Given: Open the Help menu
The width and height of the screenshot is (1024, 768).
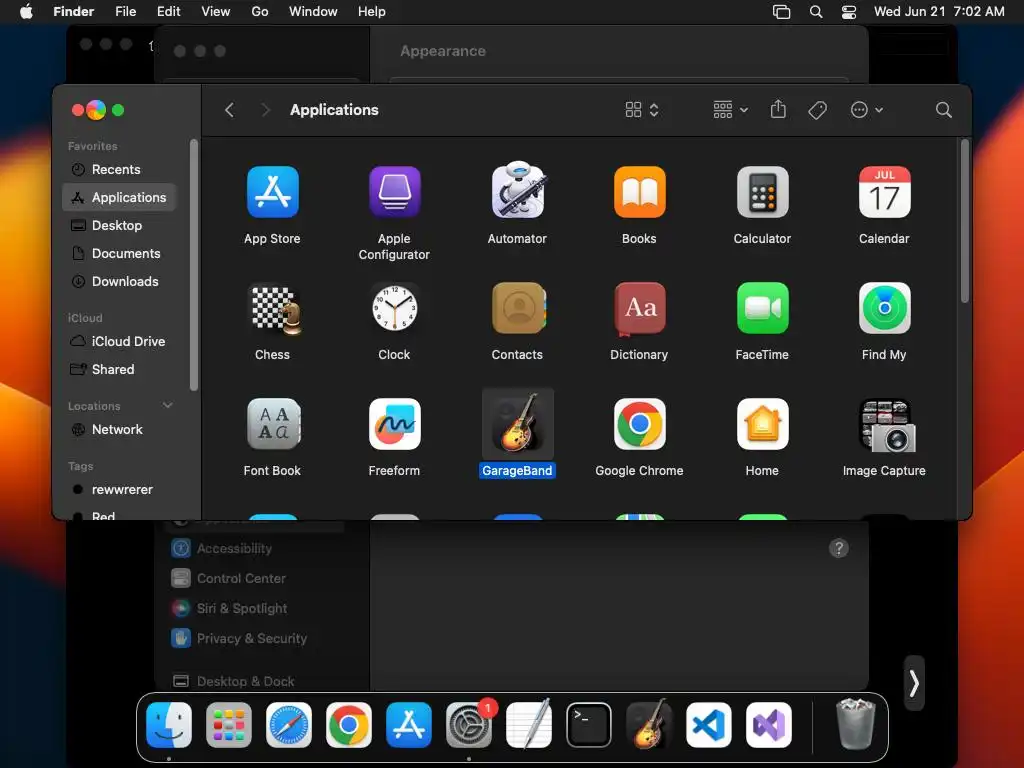Looking at the screenshot, I should (x=372, y=11).
